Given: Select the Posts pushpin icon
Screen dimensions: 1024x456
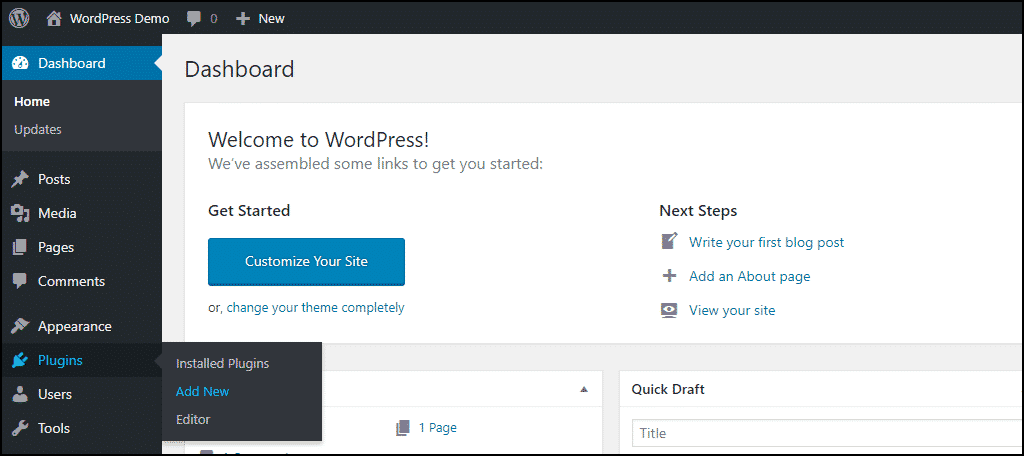Looking at the screenshot, I should pos(21,179).
